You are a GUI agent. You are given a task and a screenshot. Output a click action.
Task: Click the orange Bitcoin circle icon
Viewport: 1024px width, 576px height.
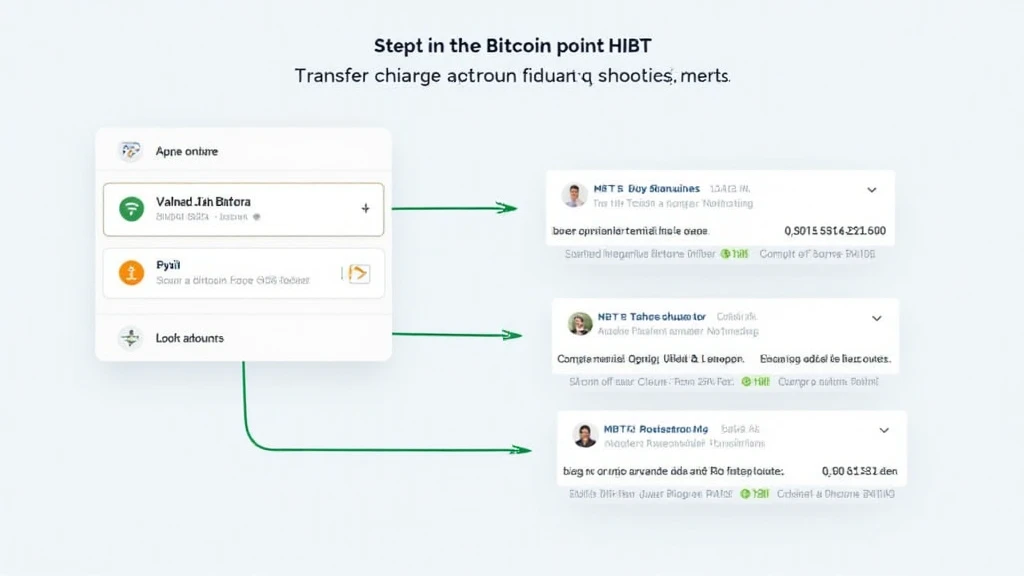coord(131,272)
